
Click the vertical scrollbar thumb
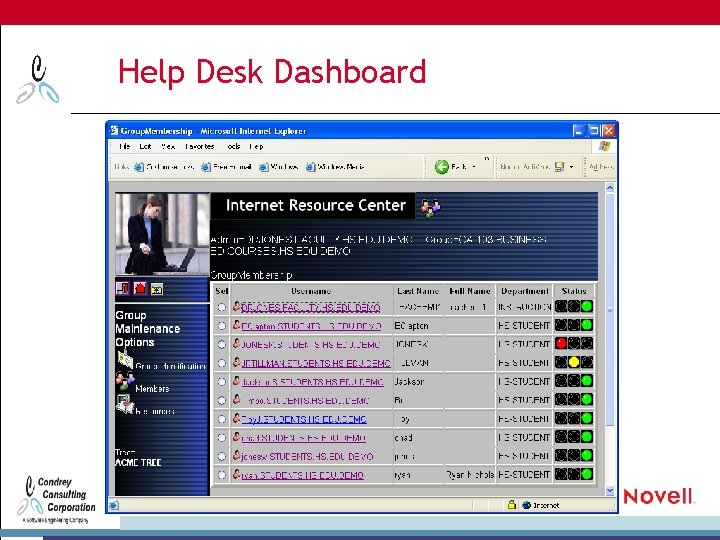(x=610, y=309)
